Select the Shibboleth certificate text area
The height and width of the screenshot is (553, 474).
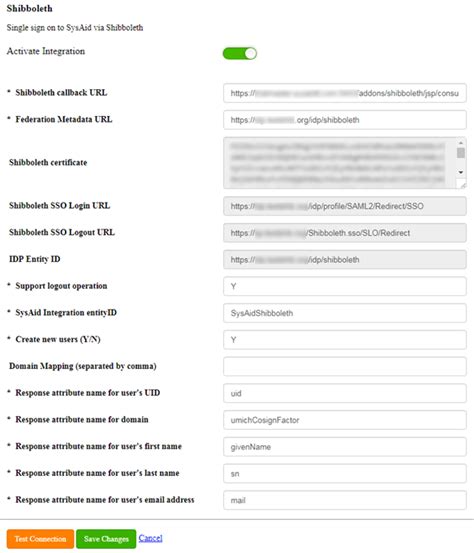(340, 163)
